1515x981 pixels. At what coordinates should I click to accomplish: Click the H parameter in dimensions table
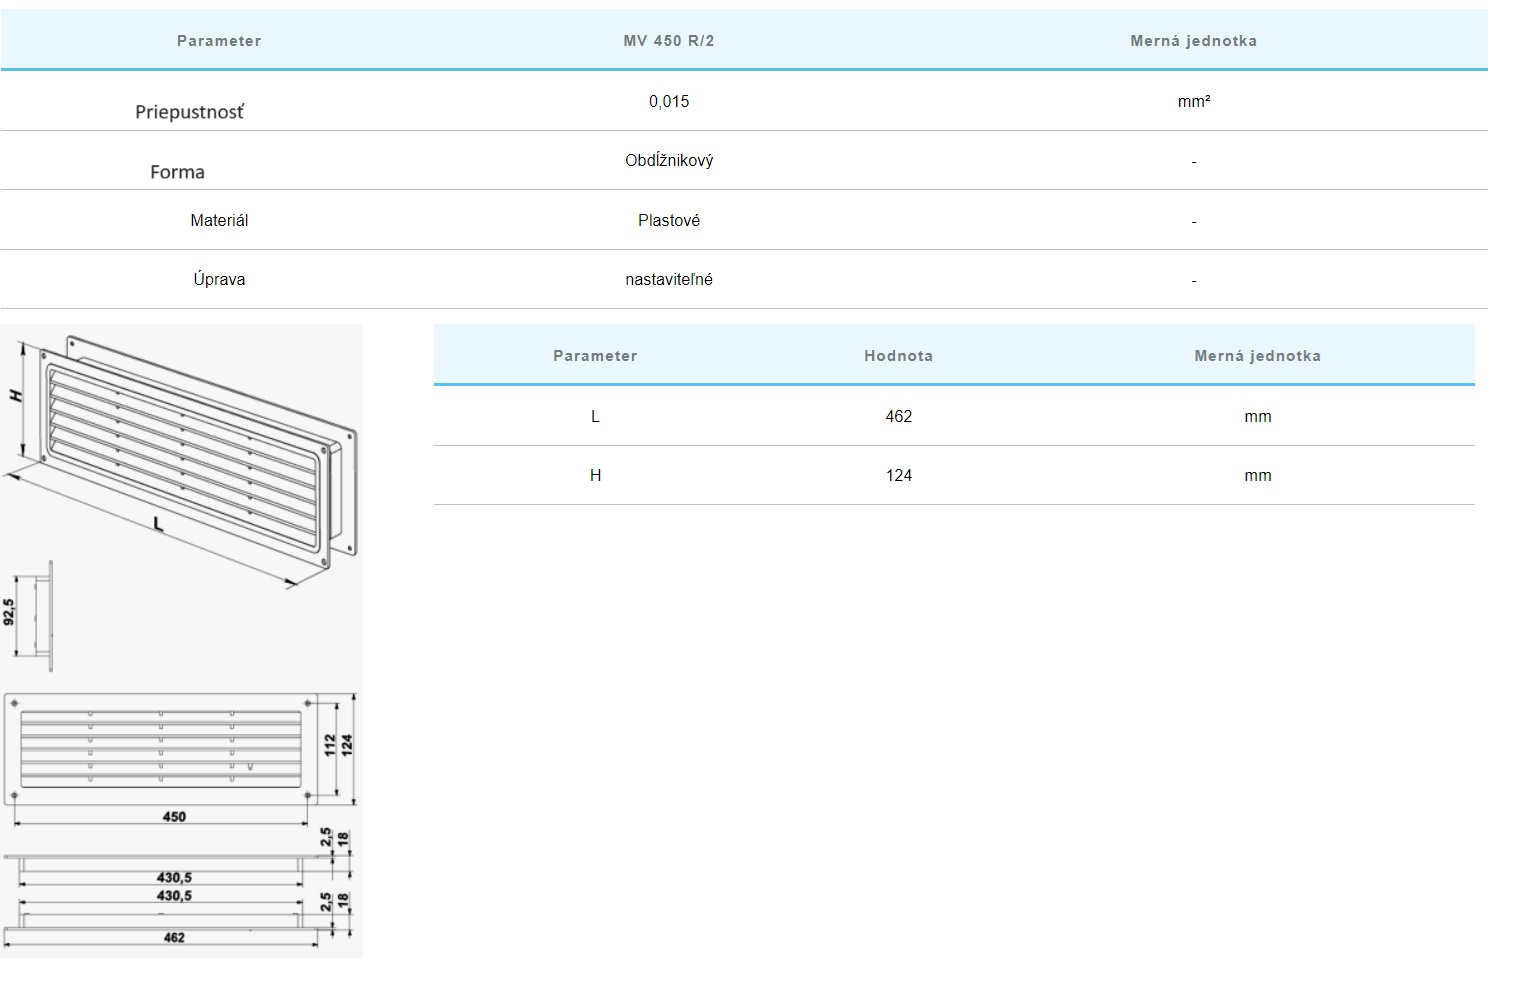[x=595, y=475]
